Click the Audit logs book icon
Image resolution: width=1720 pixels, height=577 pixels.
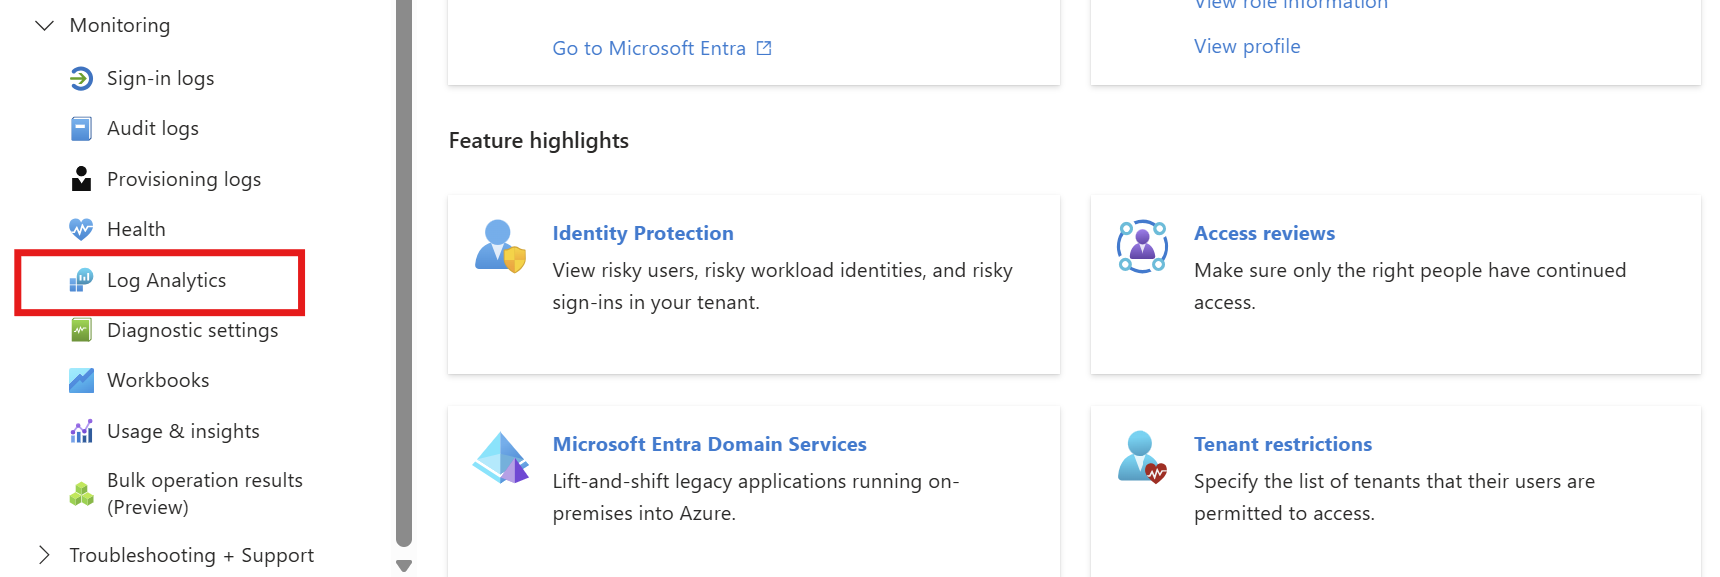(81, 128)
